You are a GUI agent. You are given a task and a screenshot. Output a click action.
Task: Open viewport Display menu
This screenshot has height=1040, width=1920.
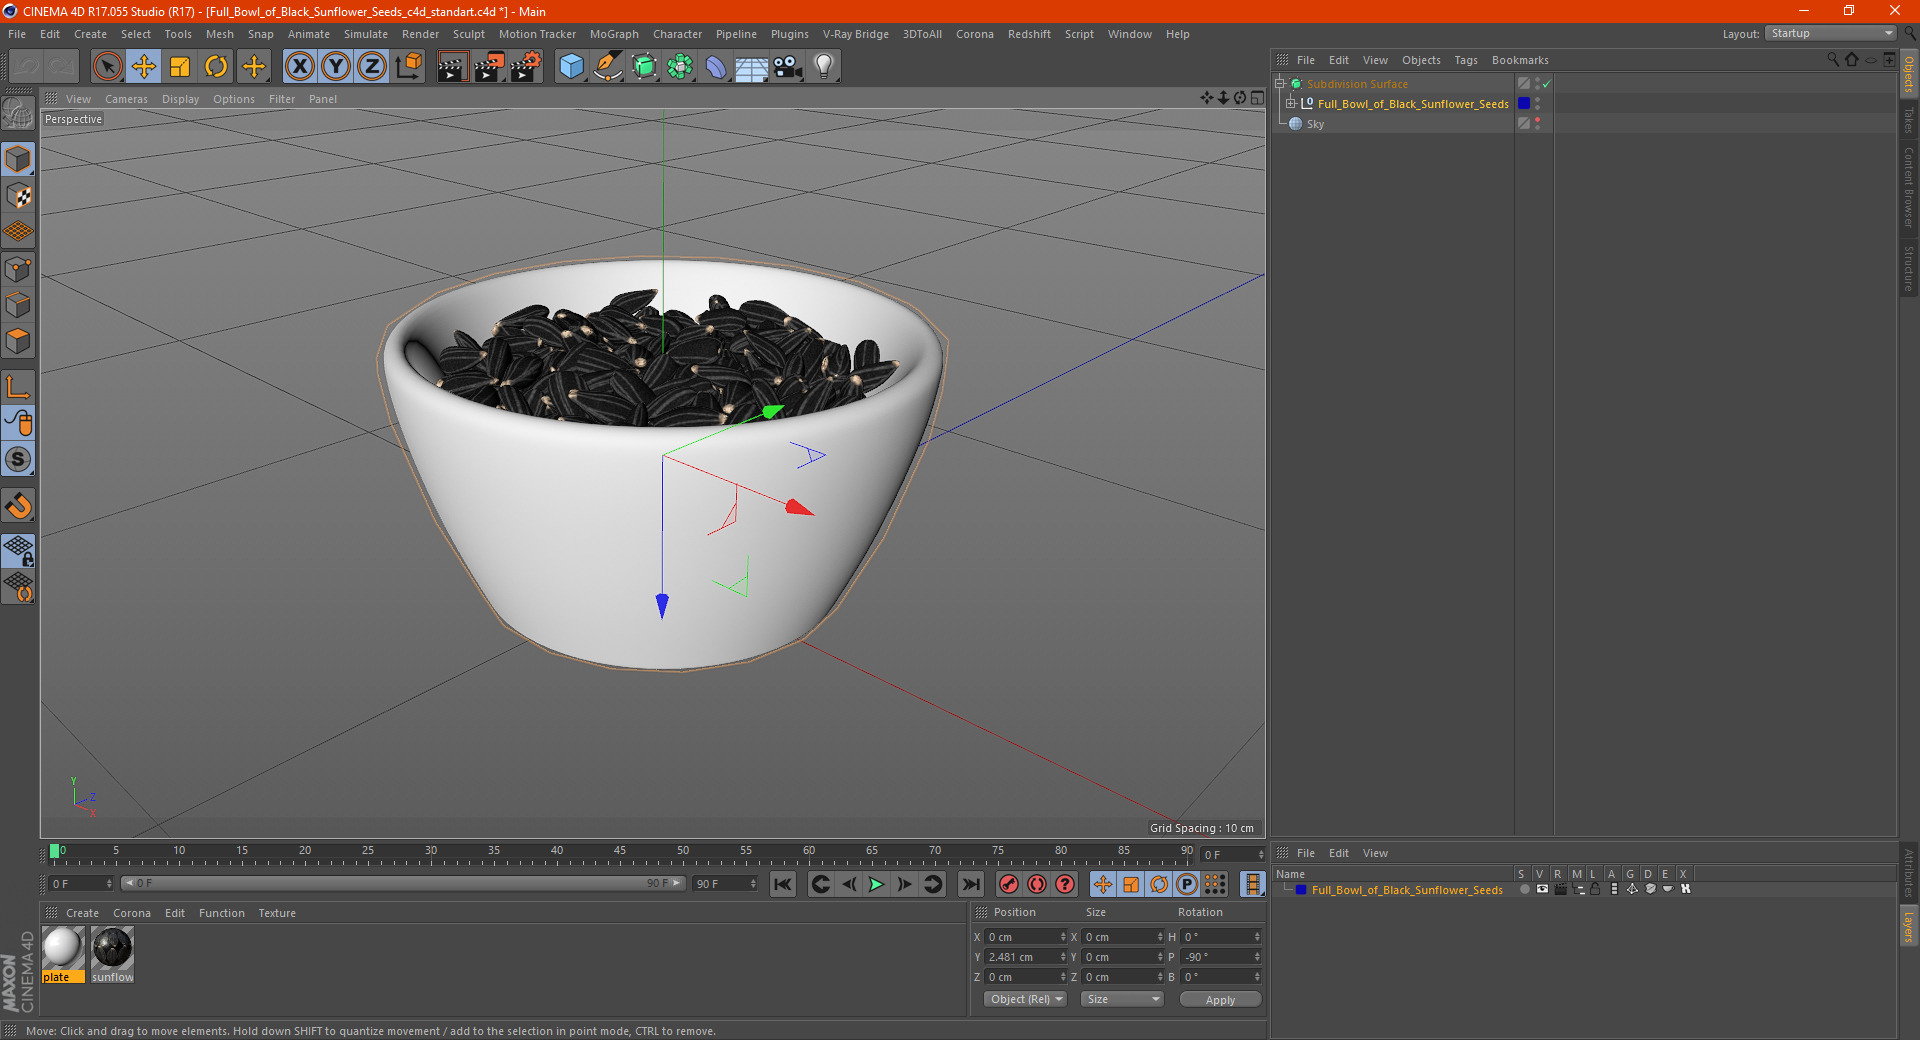(x=180, y=99)
